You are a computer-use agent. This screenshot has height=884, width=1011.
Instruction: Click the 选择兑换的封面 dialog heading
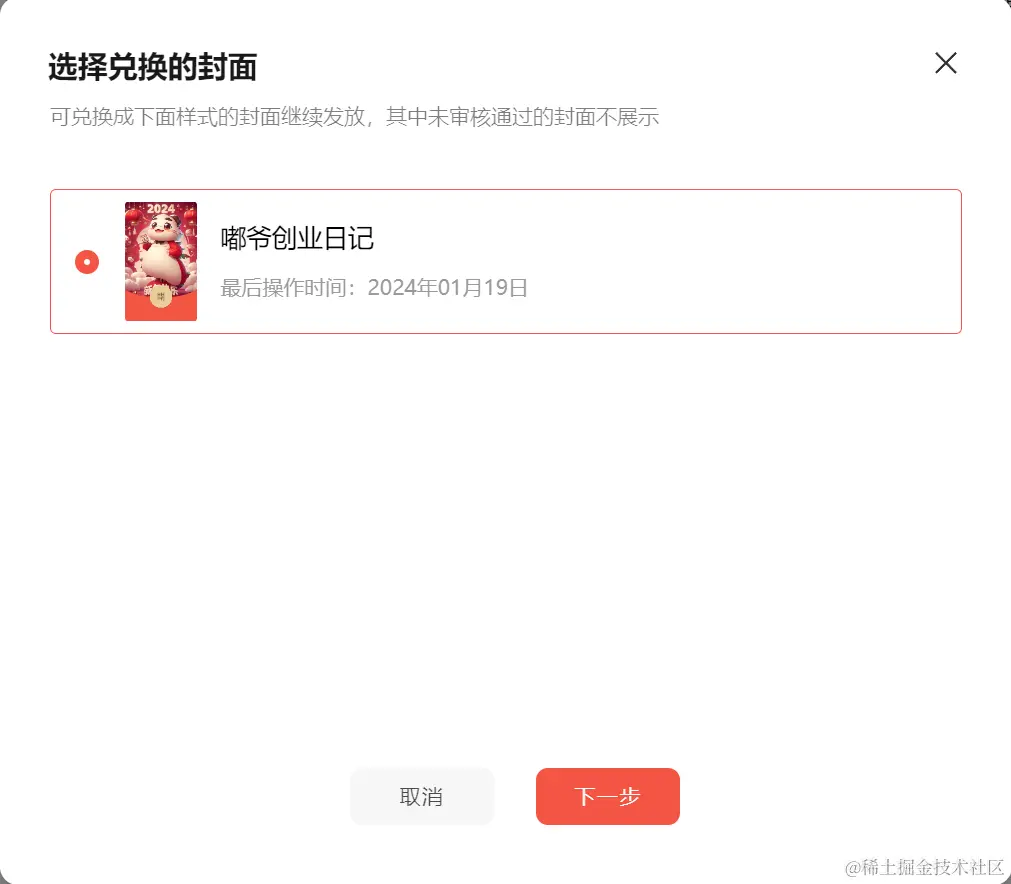(153, 67)
